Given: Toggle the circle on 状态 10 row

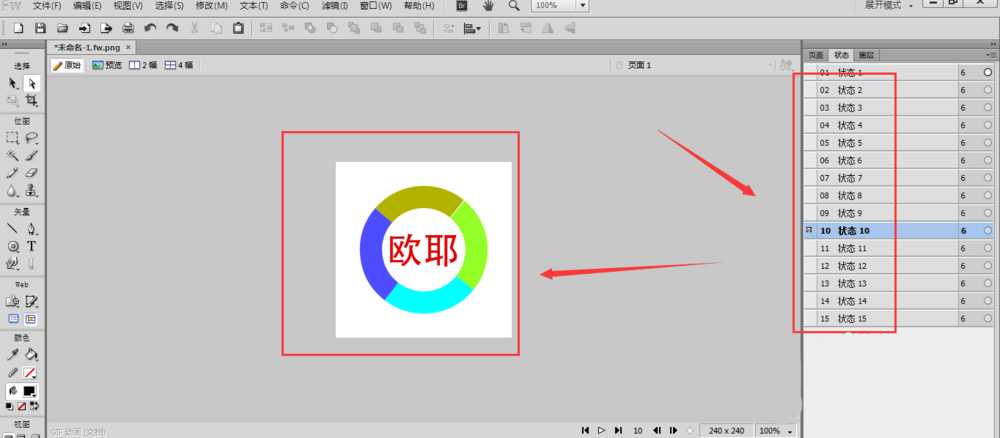Looking at the screenshot, I should 988,230.
